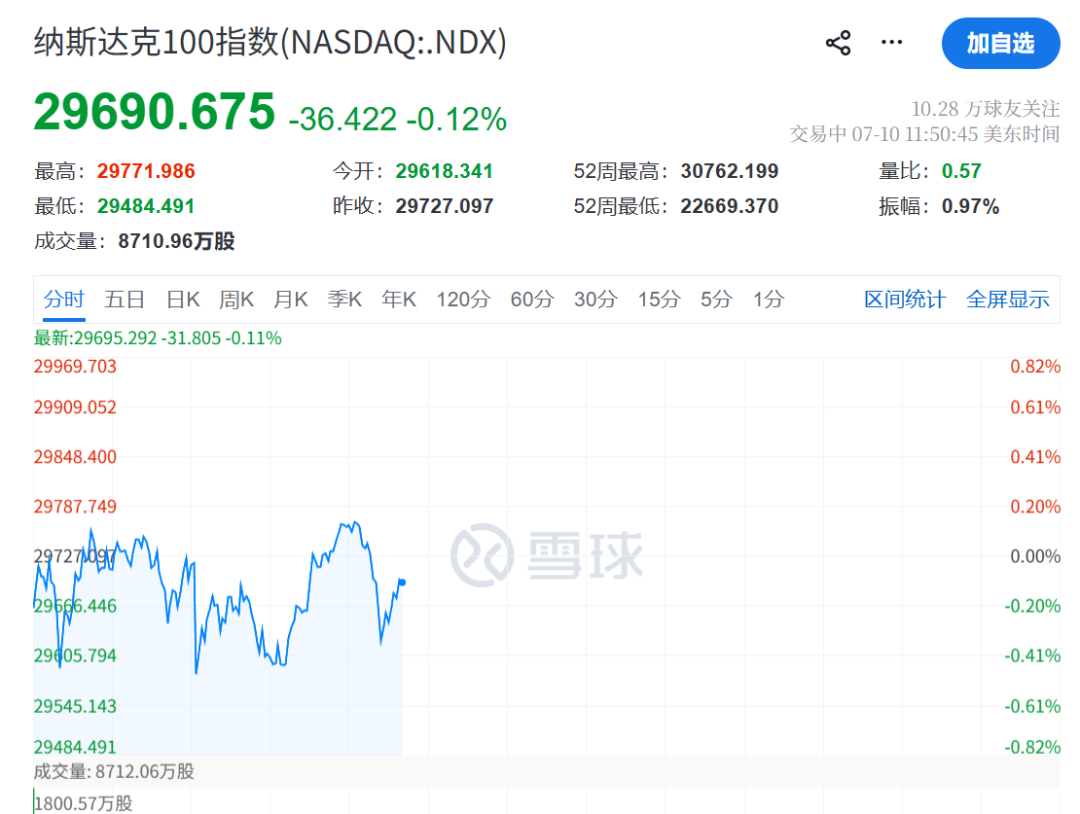
Task: Click the 成交量 value 8710.96万股
Action: (x=176, y=241)
